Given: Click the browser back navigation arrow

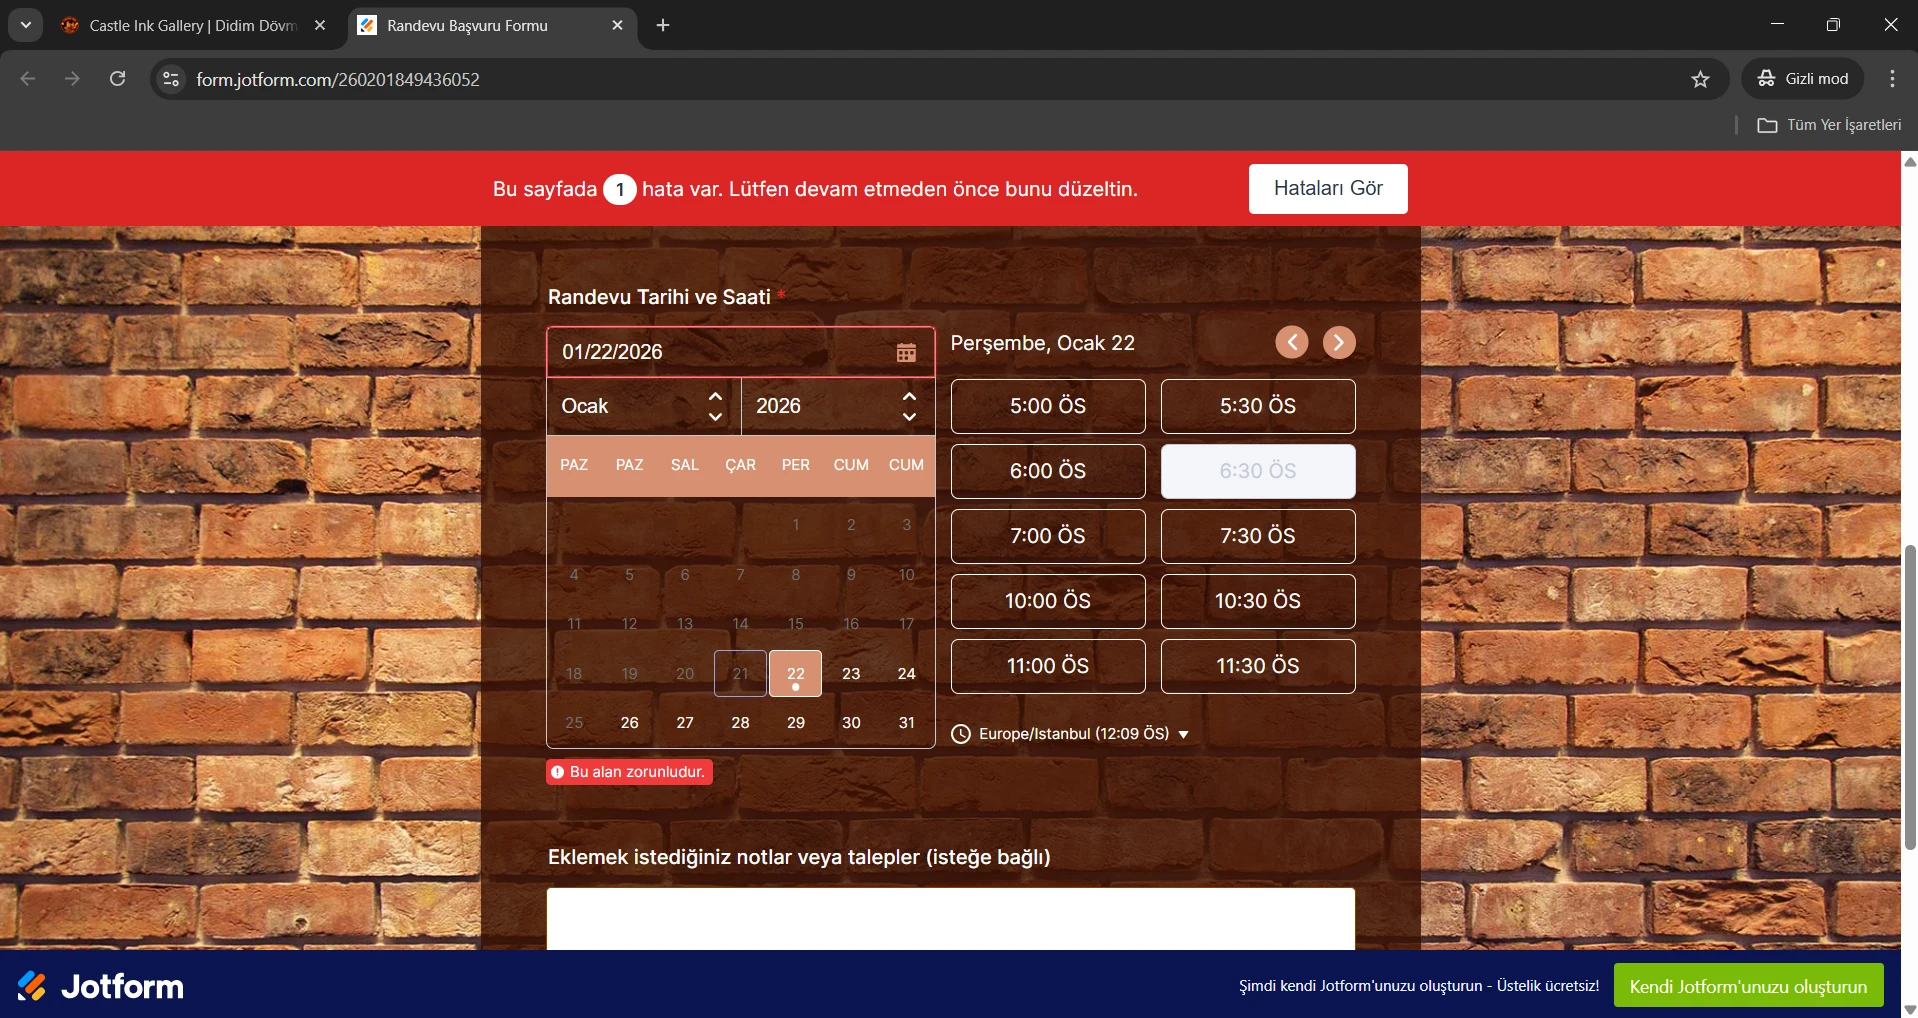Looking at the screenshot, I should [27, 79].
